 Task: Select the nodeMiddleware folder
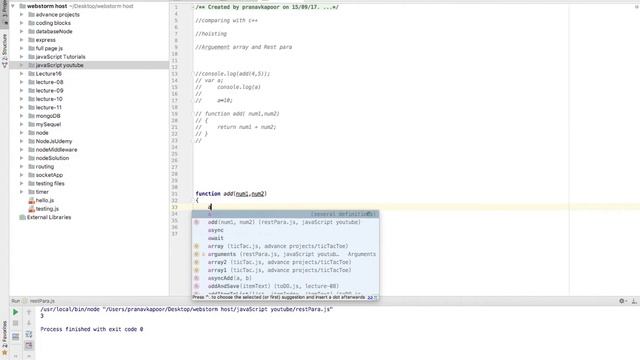[x=53, y=150]
